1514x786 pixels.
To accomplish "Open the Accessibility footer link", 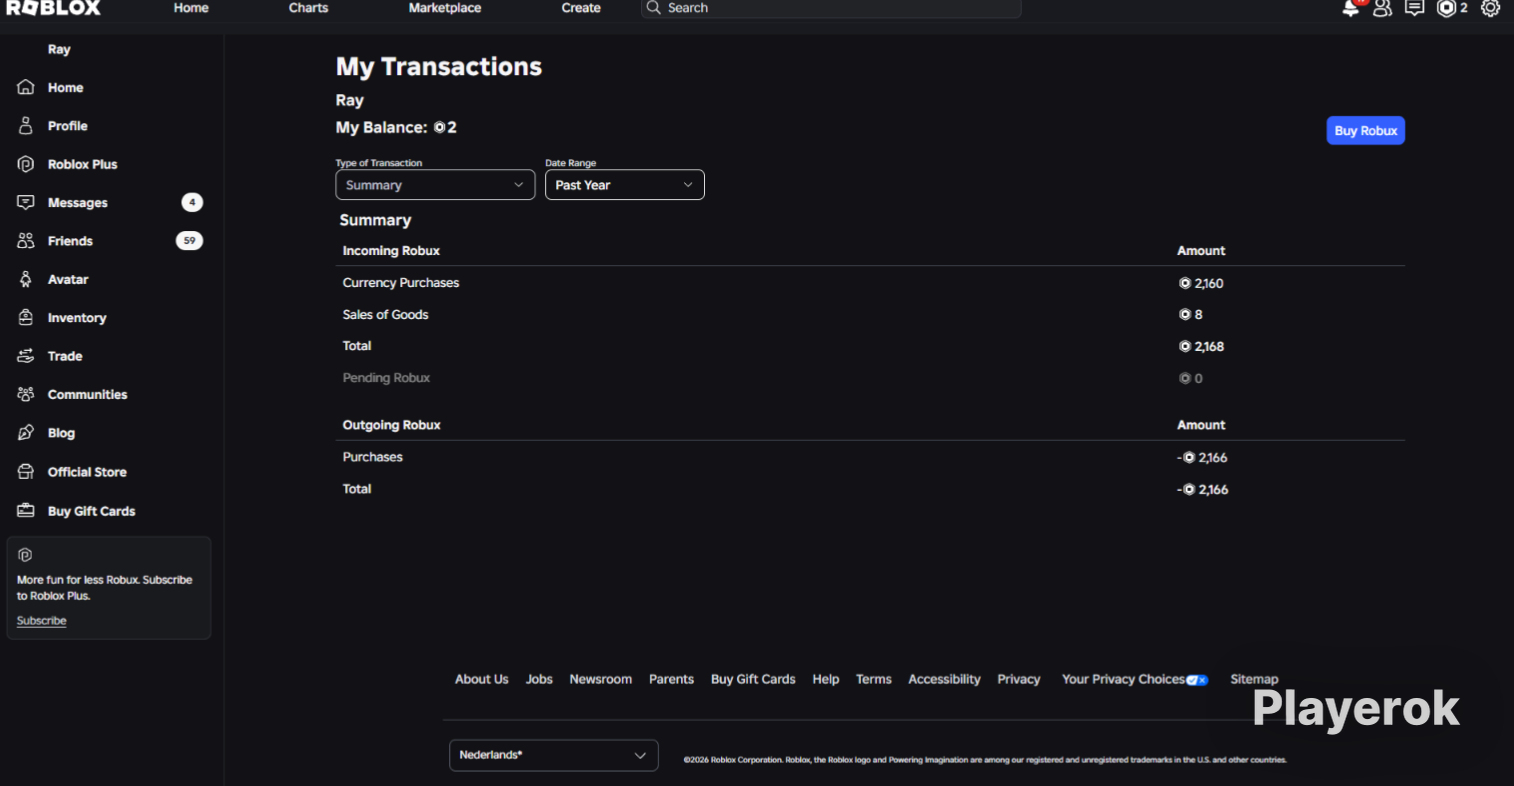I will [x=944, y=679].
